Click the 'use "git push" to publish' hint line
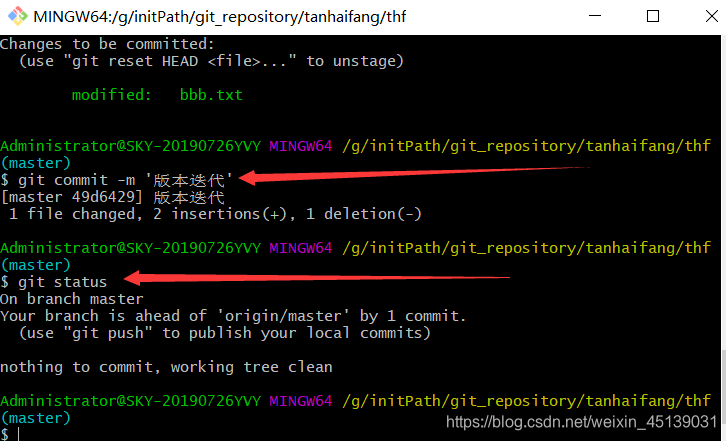This screenshot has width=726, height=441. [x=225, y=333]
